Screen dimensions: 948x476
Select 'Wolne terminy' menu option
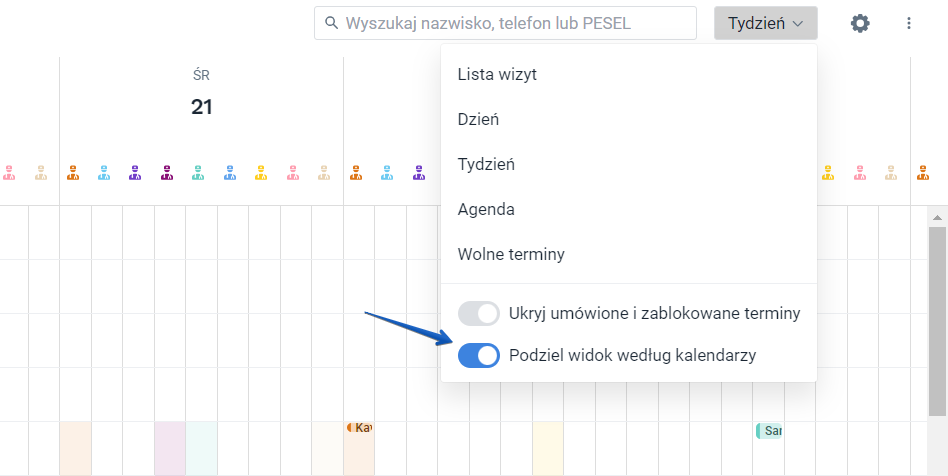511,254
